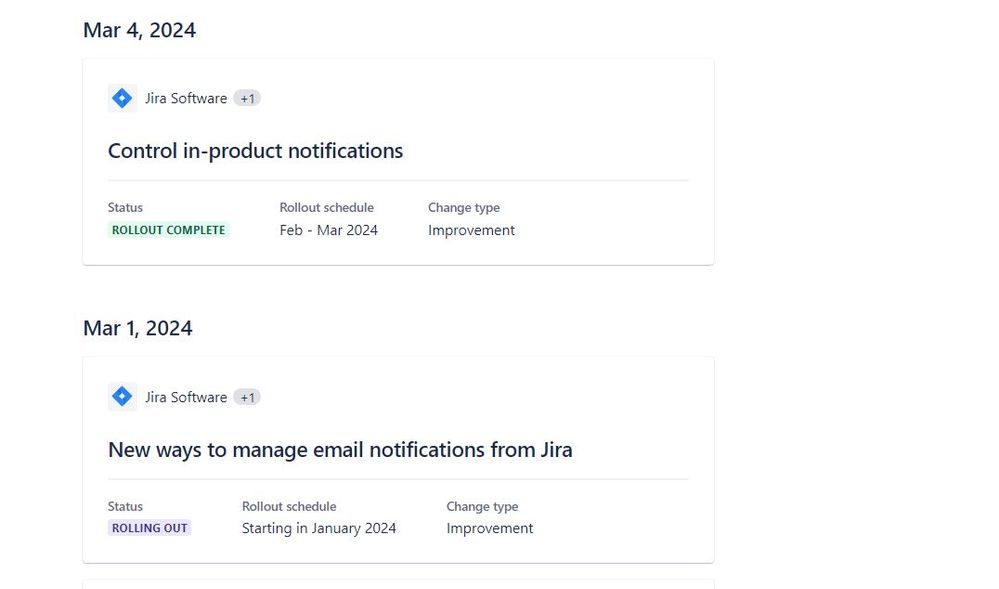Click the ROLLOUT COMPLETE status lozenge

click(169, 230)
